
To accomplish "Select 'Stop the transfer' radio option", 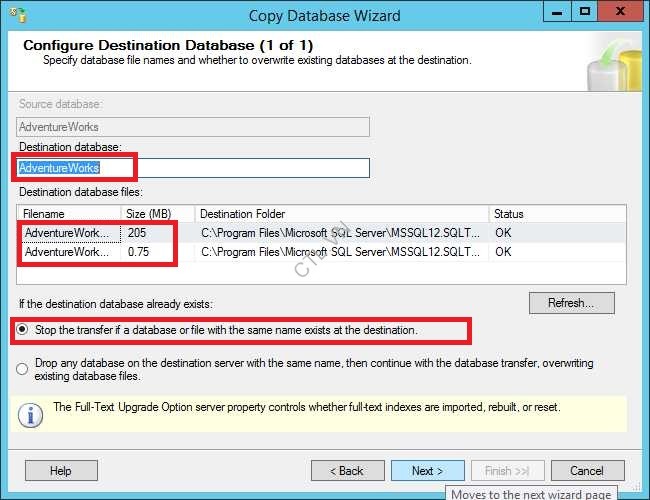I will click(x=22, y=330).
